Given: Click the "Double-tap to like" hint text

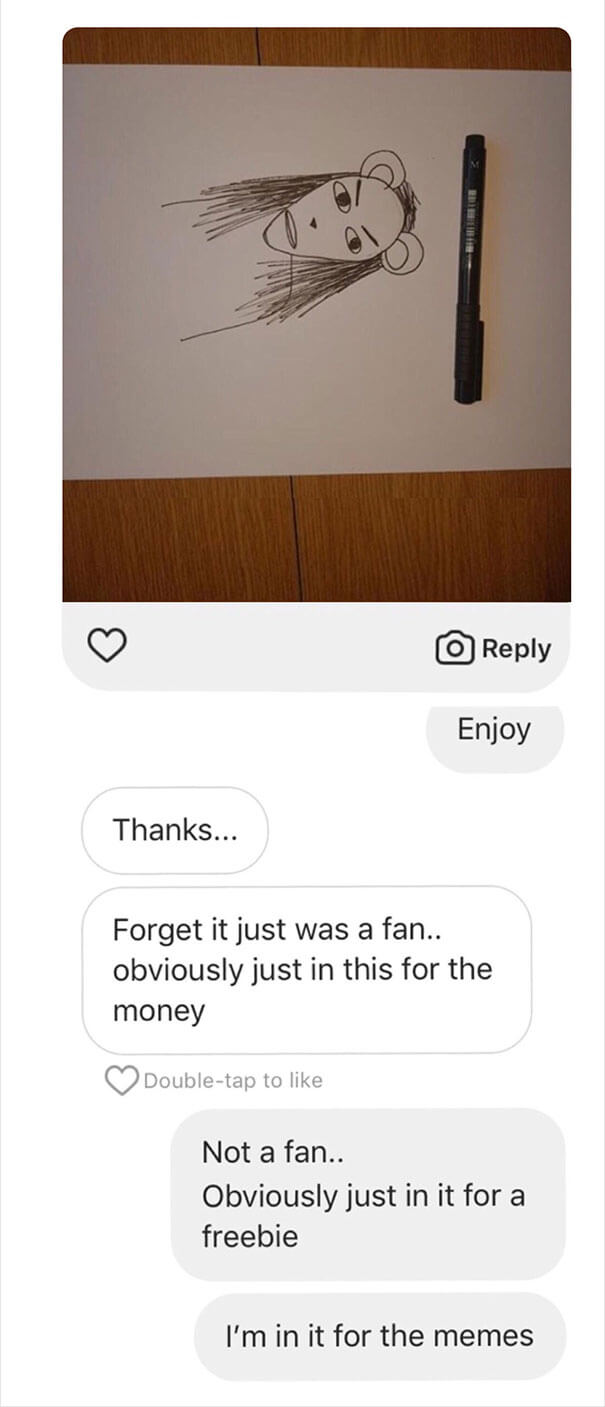Looking at the screenshot, I should click(x=233, y=1080).
